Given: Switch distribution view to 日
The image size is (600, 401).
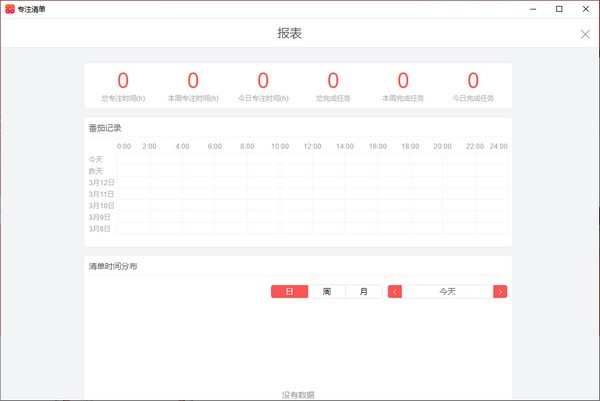Looking at the screenshot, I should 289,291.
